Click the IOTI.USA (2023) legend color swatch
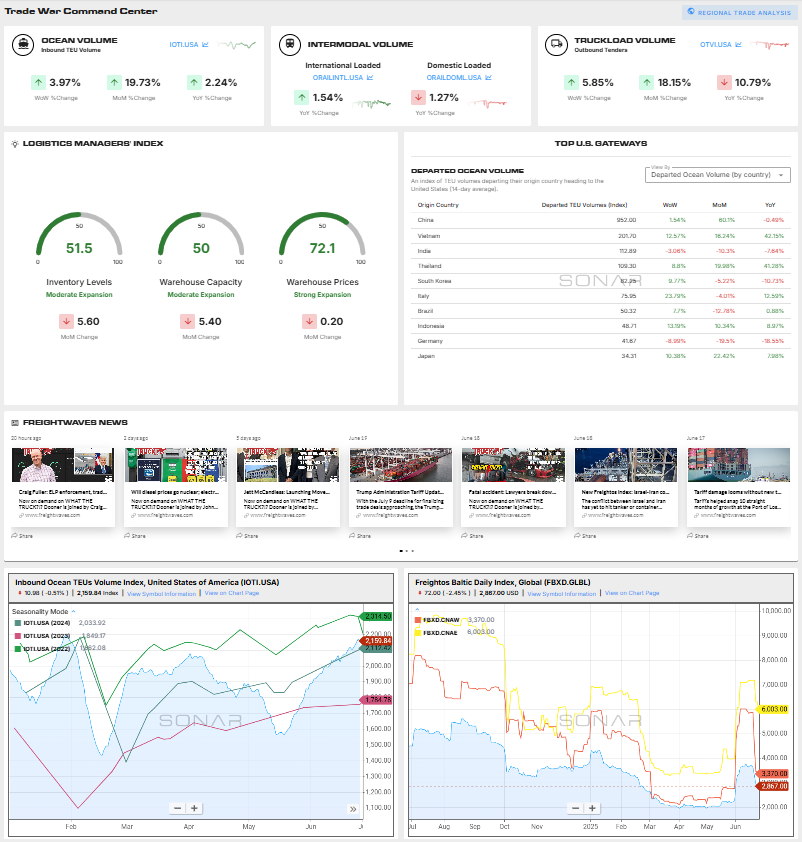Viewport: 802px width, 842px height. tap(18, 636)
